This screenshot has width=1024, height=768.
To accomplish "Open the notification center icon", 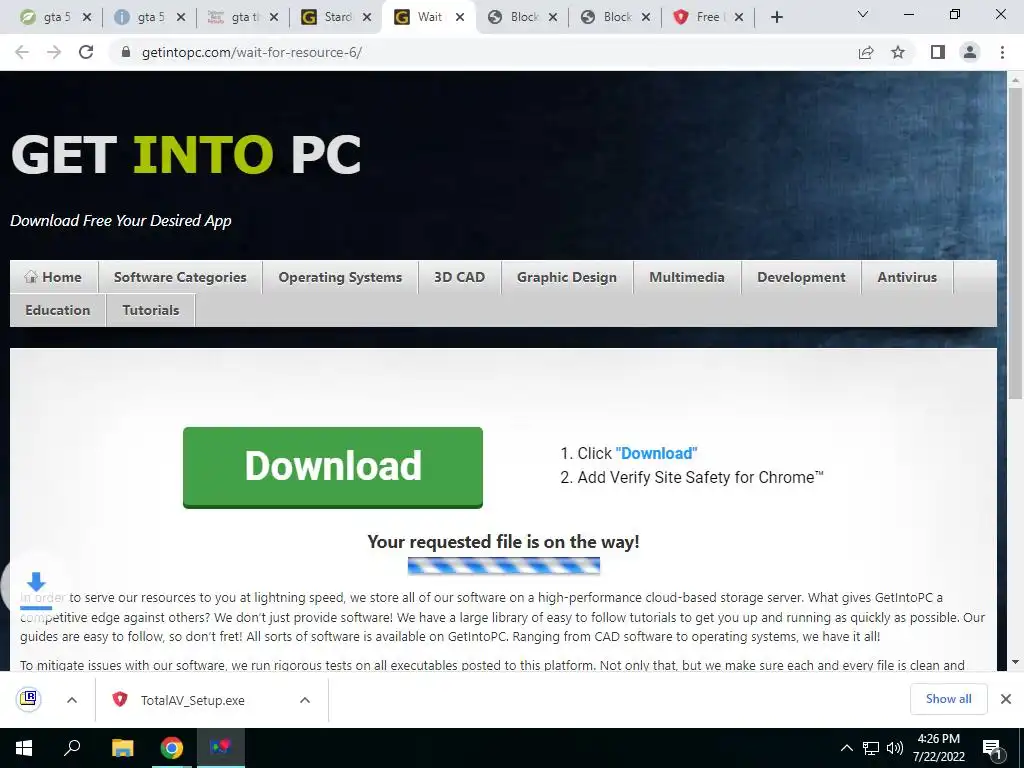I will 992,748.
